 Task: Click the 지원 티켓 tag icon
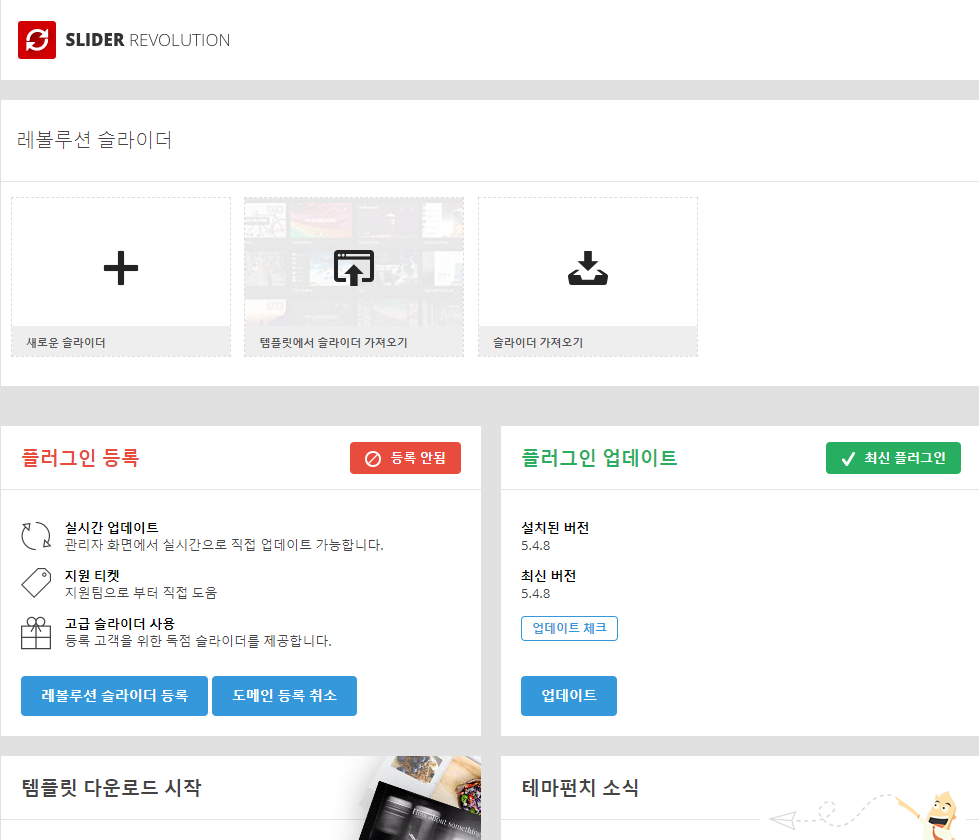(36, 583)
